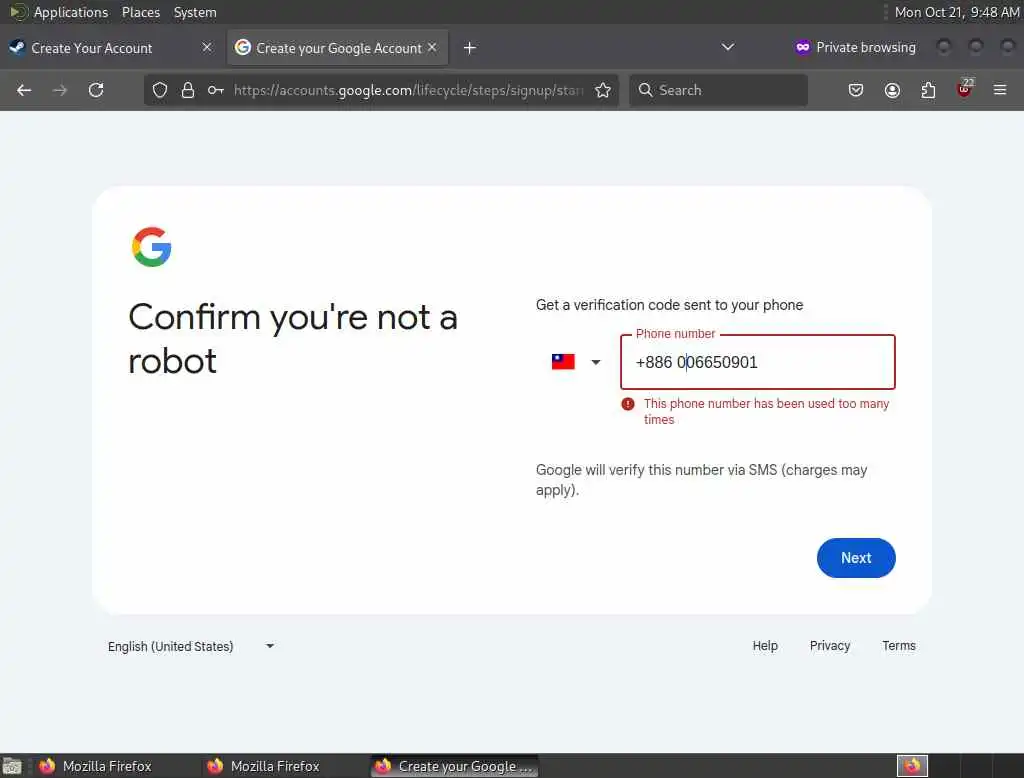1024x778 pixels.
Task: Open the Privacy link
Action: pyautogui.click(x=829, y=645)
